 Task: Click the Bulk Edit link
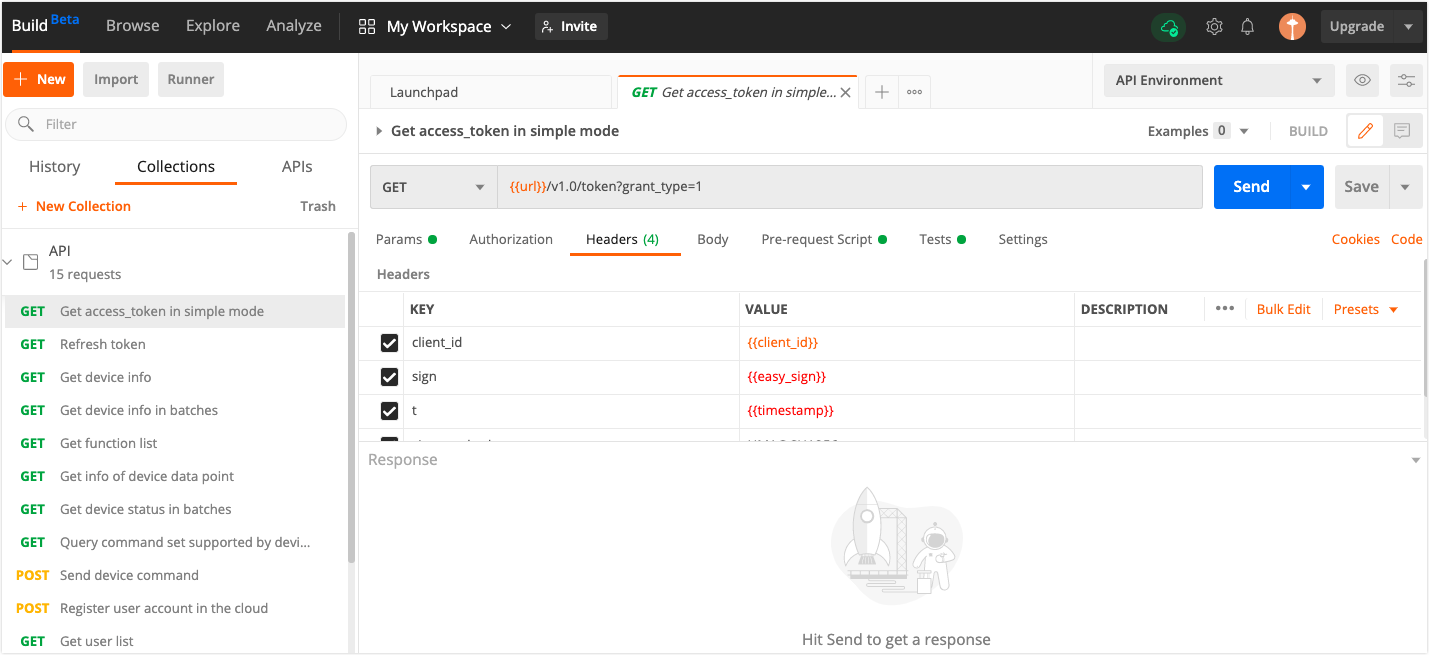click(x=1284, y=309)
